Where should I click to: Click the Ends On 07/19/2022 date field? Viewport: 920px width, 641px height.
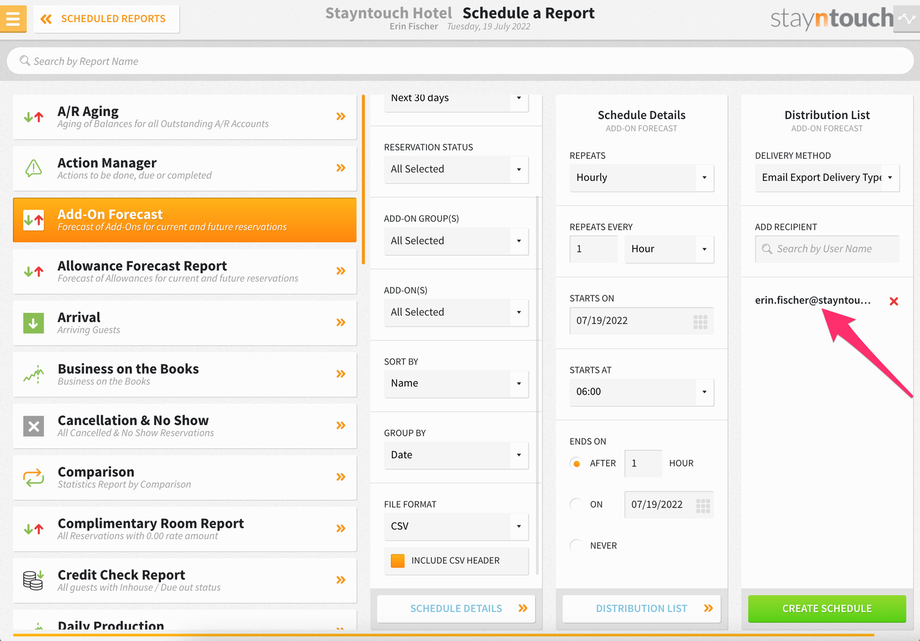point(669,505)
